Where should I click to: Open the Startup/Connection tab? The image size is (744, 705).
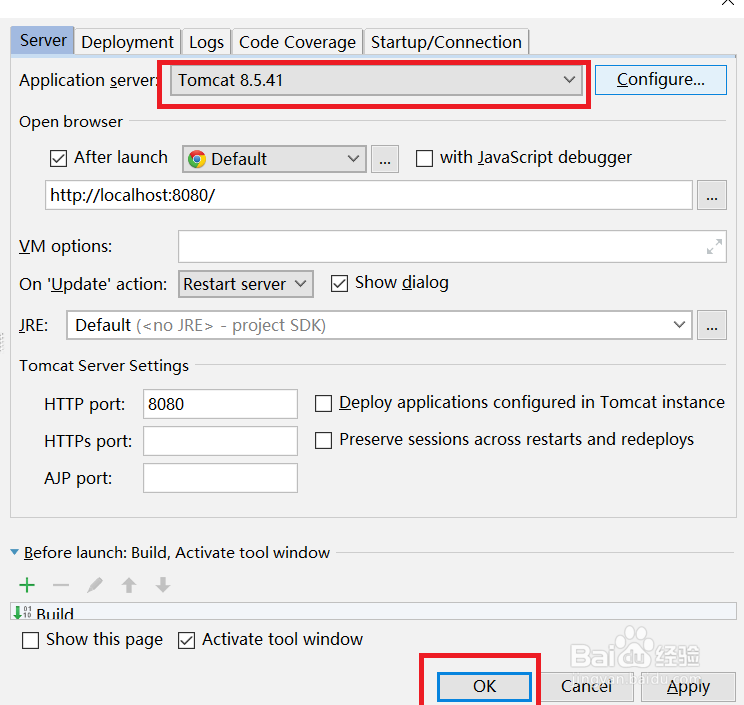click(x=446, y=42)
